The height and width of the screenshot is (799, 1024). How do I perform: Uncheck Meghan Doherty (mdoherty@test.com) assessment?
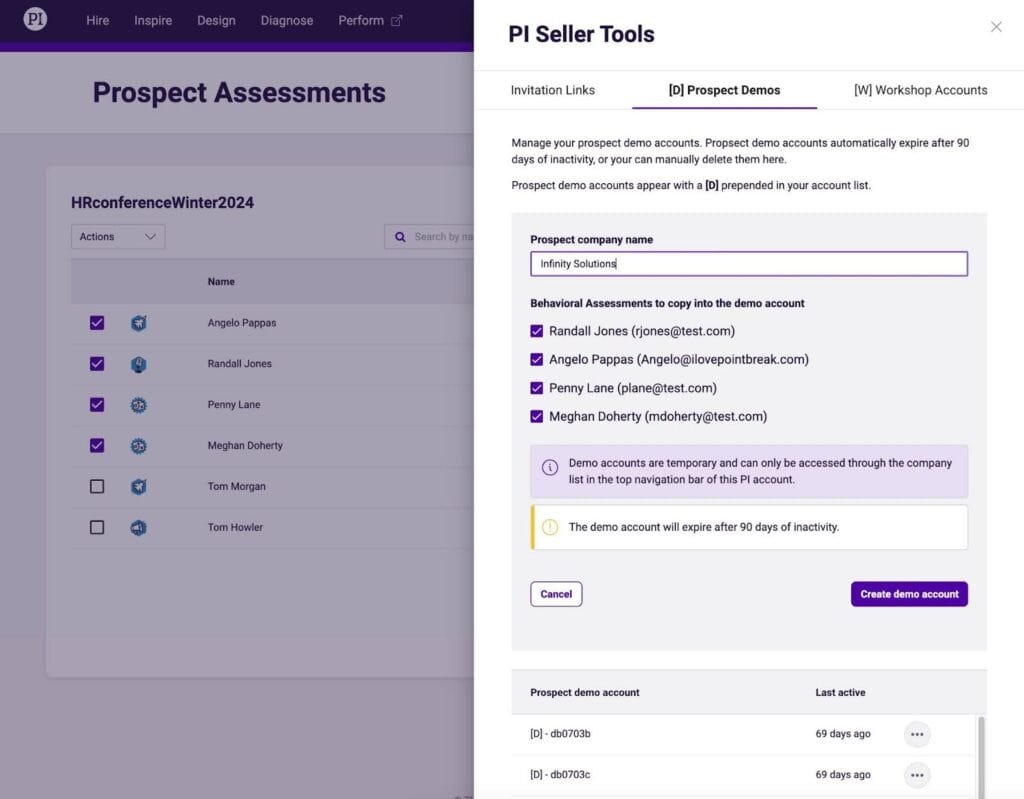(x=537, y=416)
